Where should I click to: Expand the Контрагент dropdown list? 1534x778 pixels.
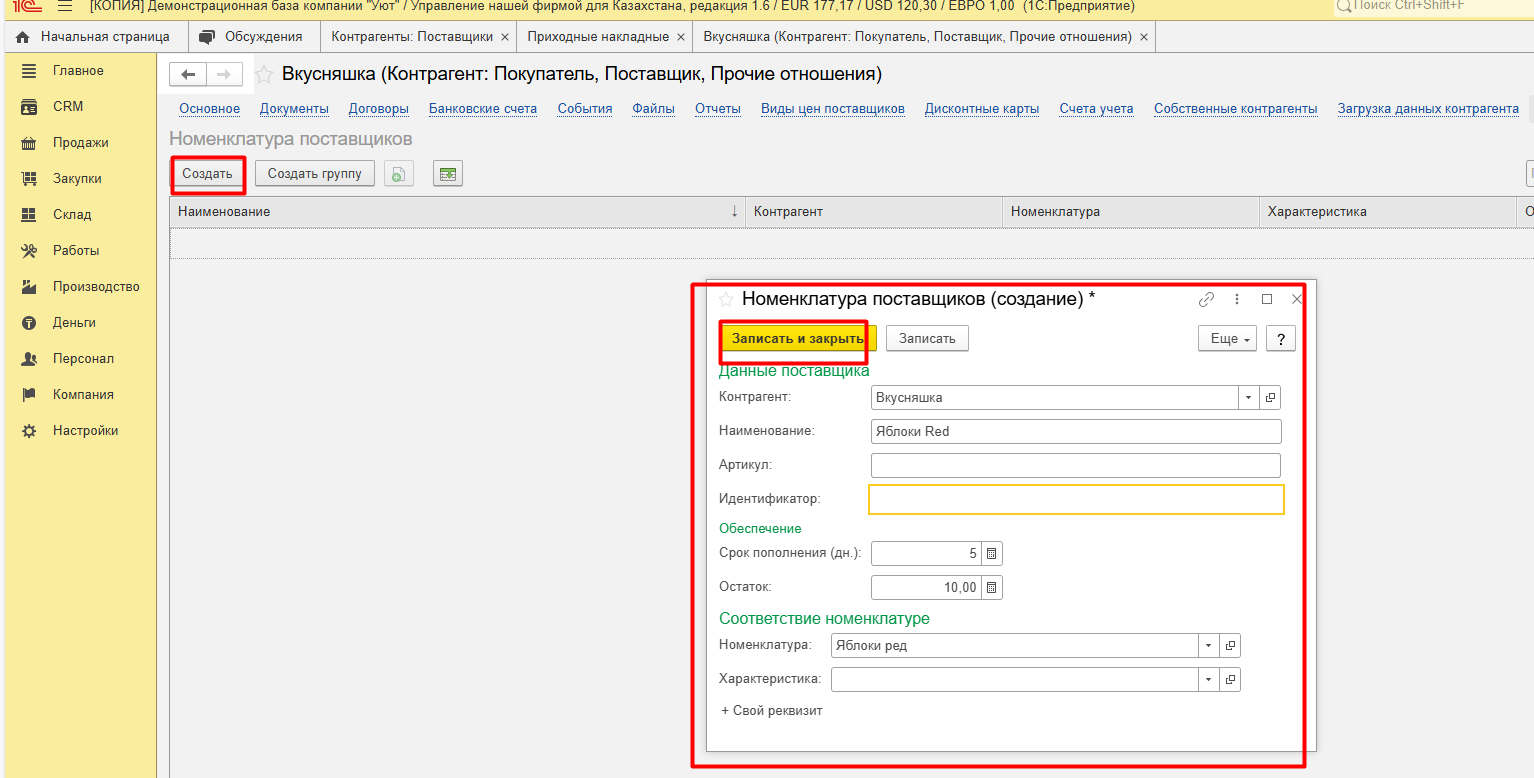point(1248,398)
